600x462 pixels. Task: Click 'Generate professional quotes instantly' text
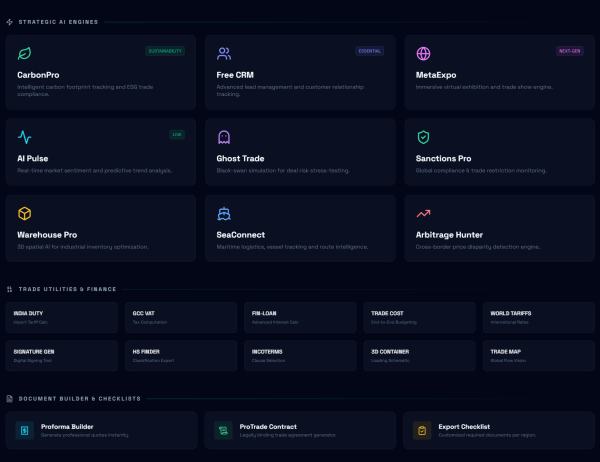[x=85, y=435]
